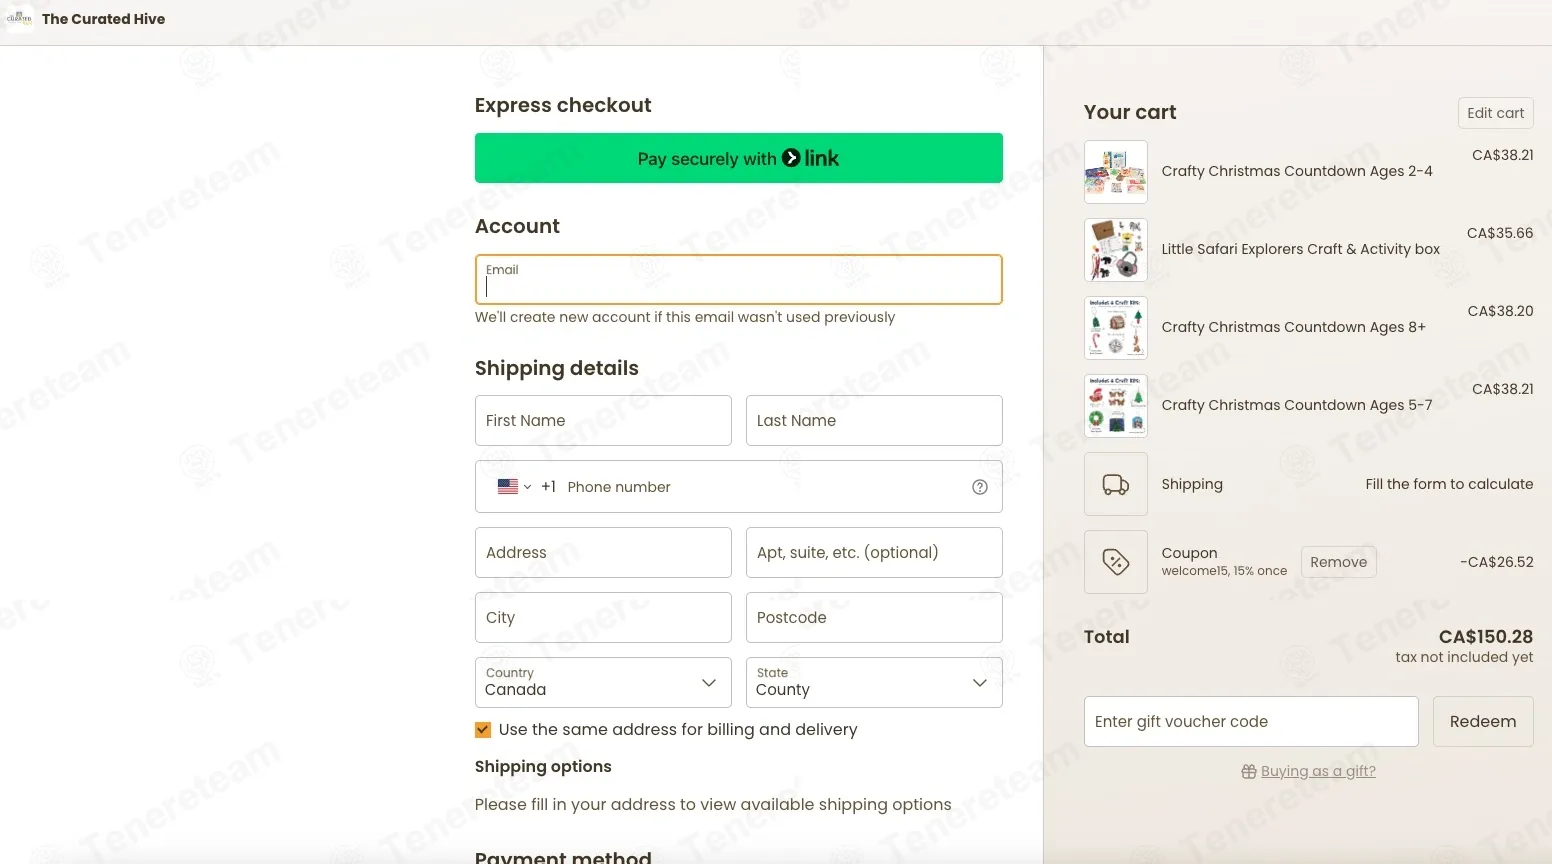The height and width of the screenshot is (864, 1552).
Task: Click the gift voucher code field
Action: [x=1251, y=721]
